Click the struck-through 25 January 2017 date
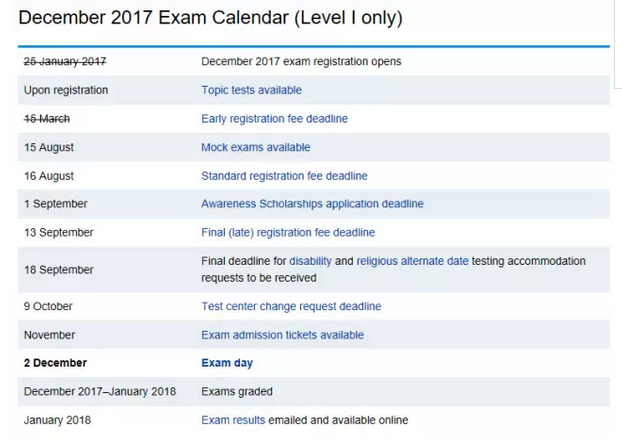 point(65,61)
